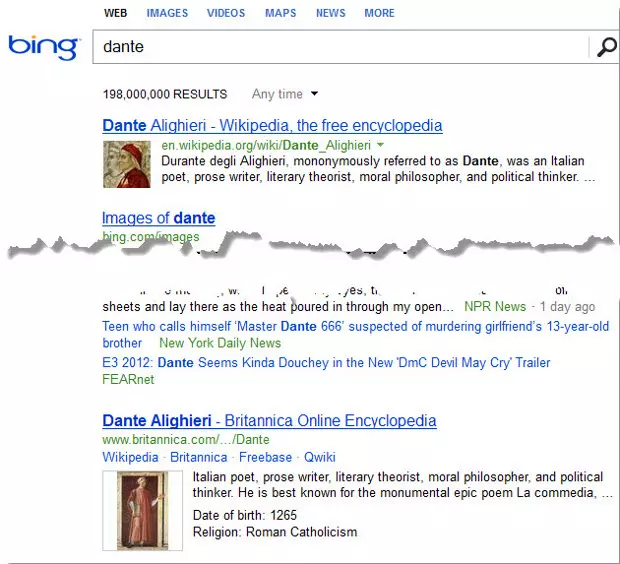
Task: Click the 198,000,000 RESULTS count text
Action: (165, 94)
